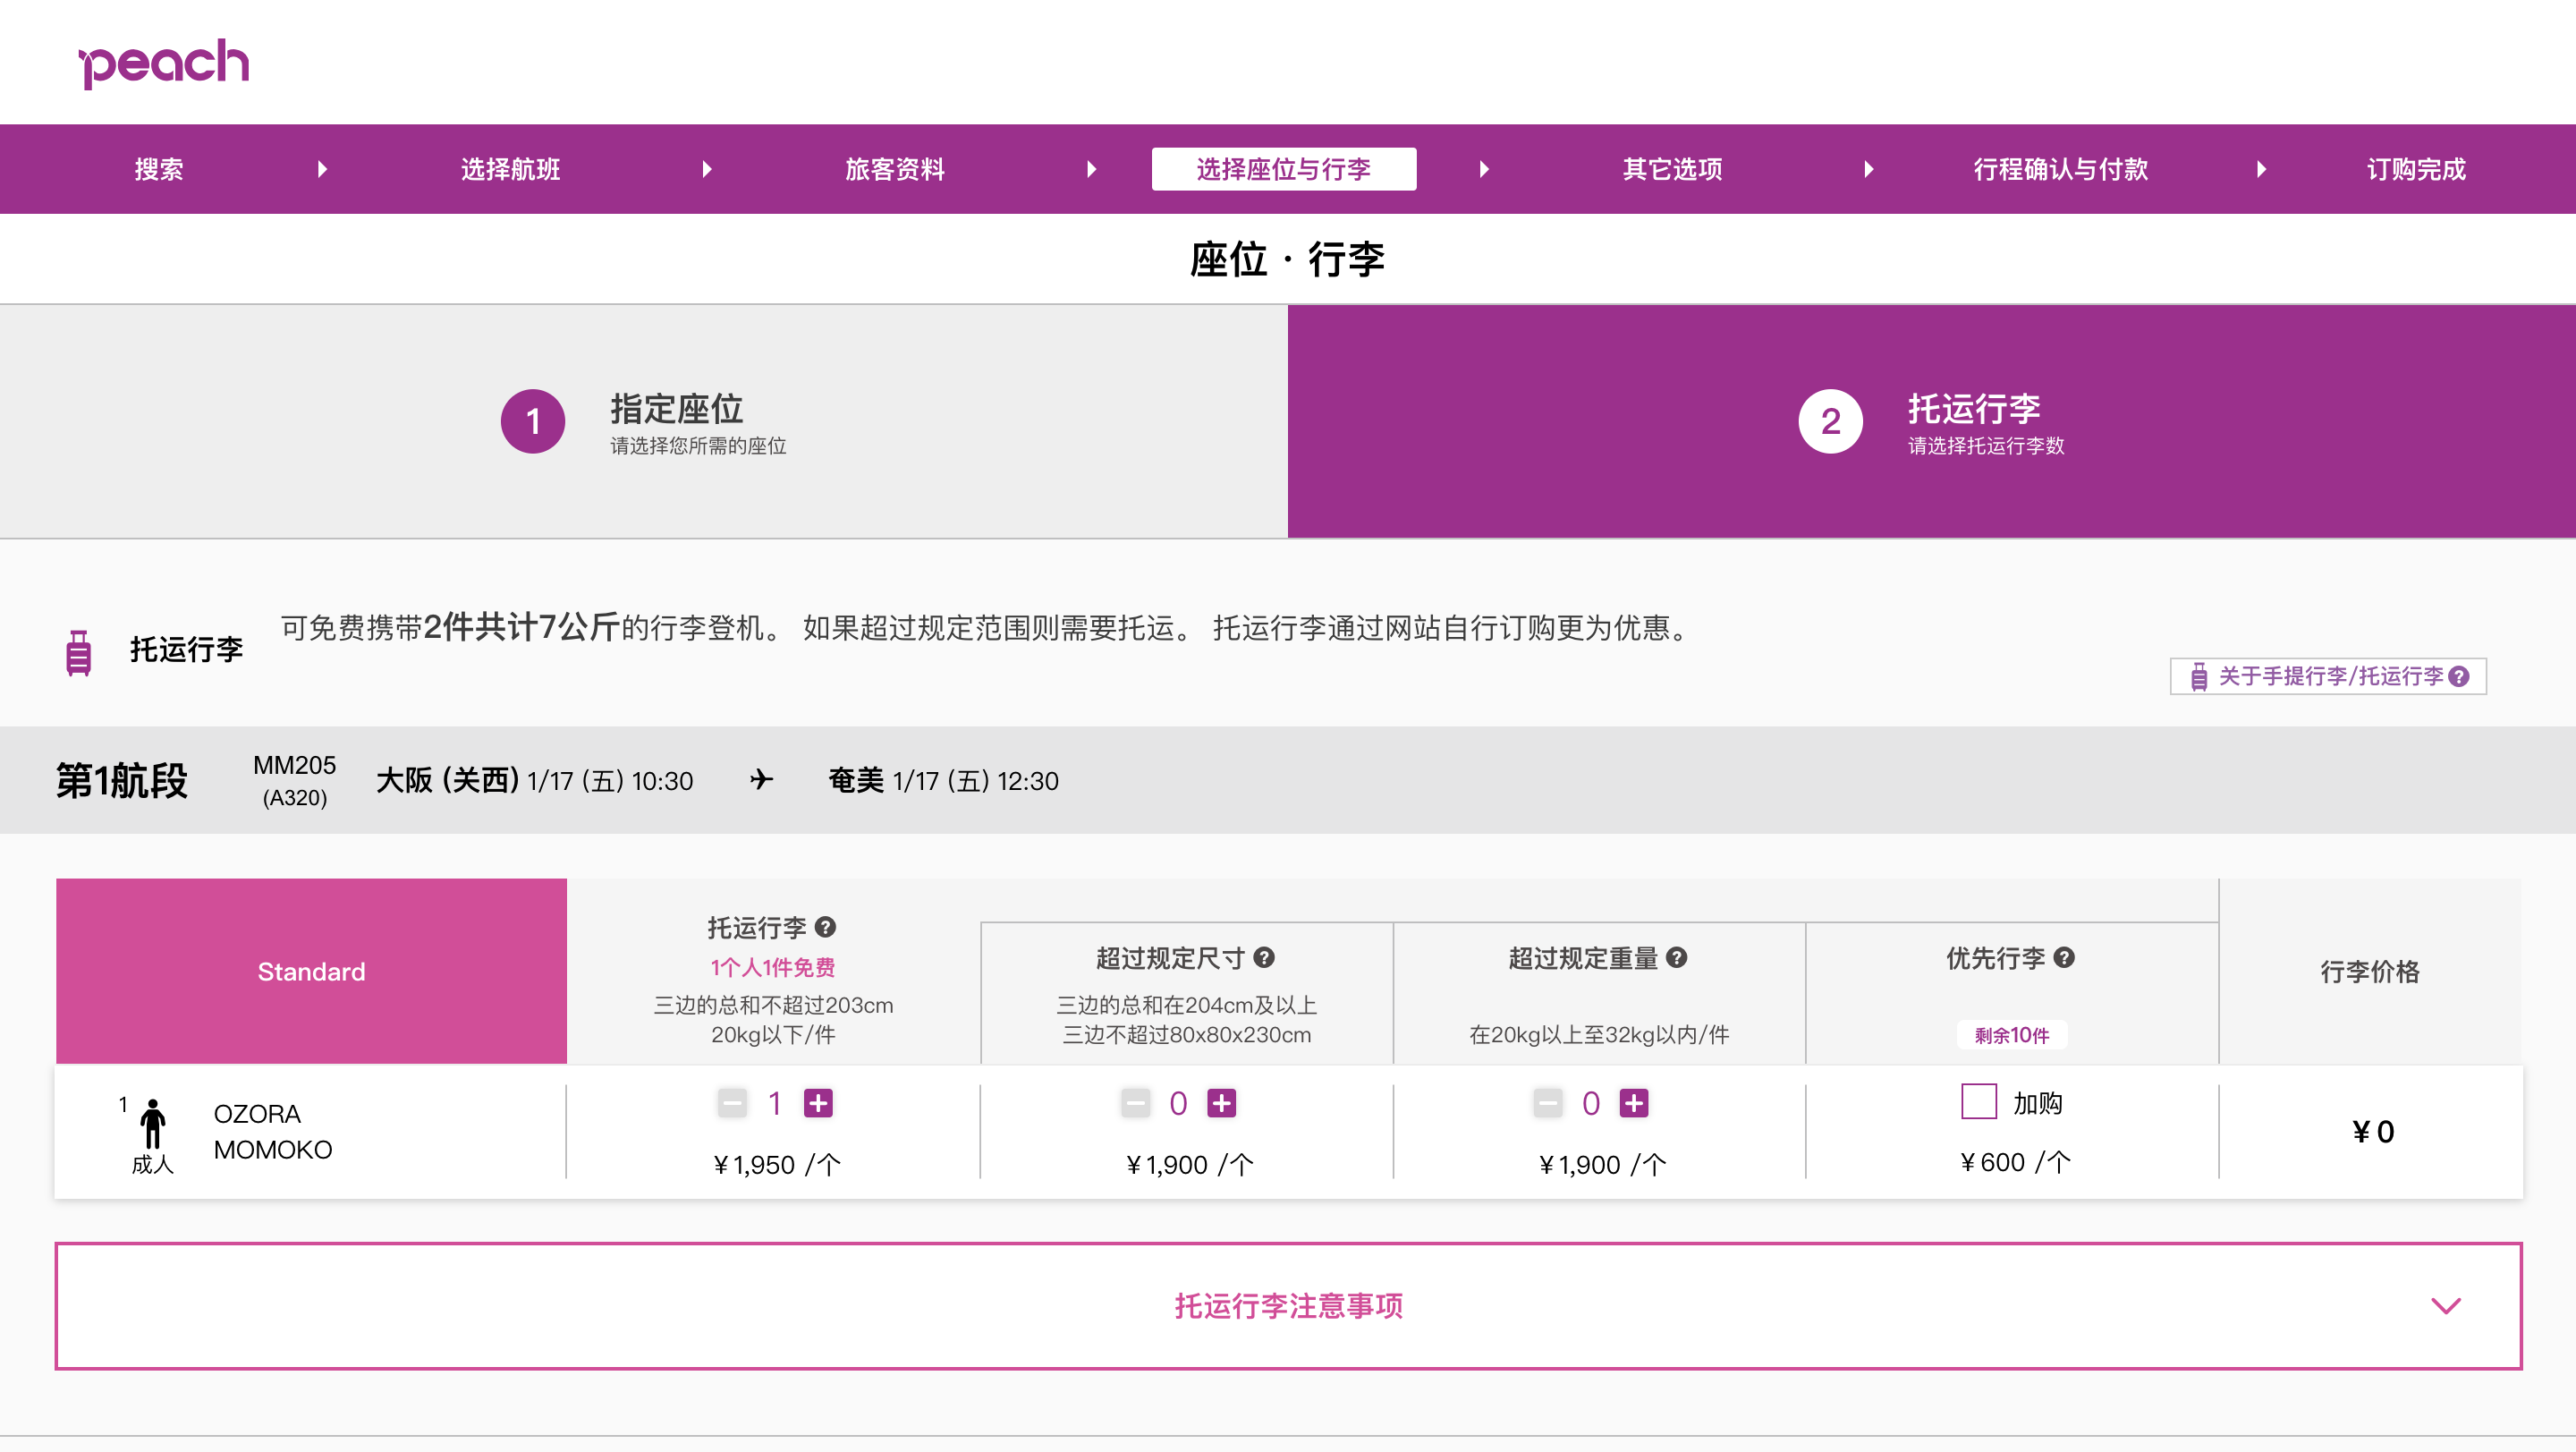
Task: Click the 选择座位与行李 current step
Action: click(x=1283, y=169)
